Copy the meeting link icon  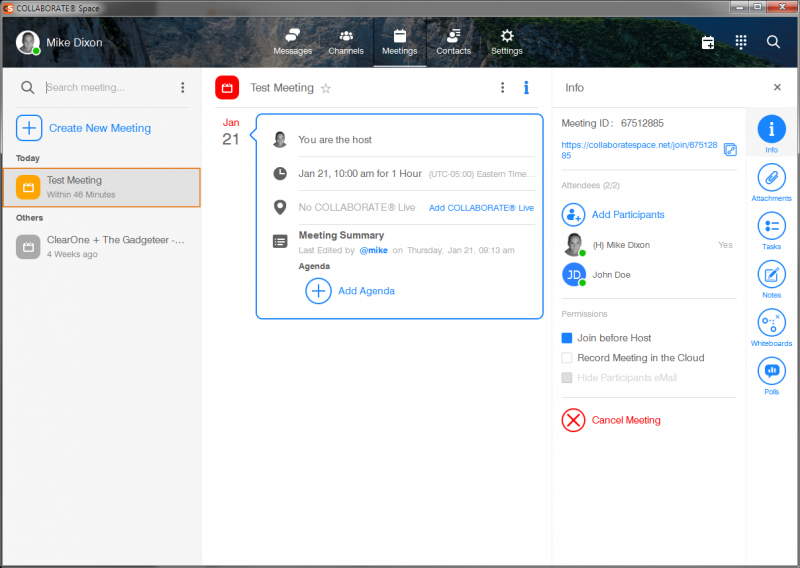(730, 150)
